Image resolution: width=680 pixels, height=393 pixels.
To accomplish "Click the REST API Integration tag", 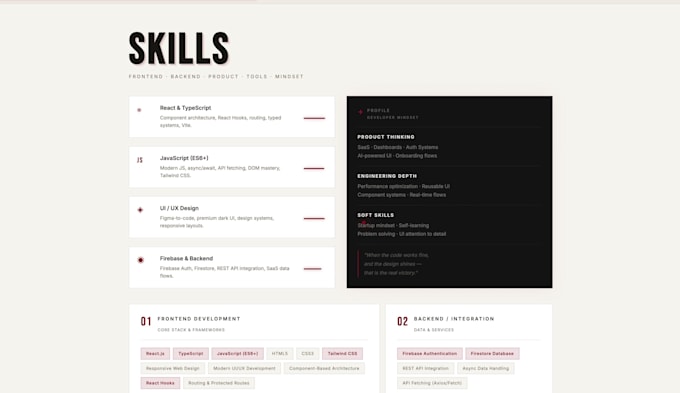I will click(x=425, y=368).
